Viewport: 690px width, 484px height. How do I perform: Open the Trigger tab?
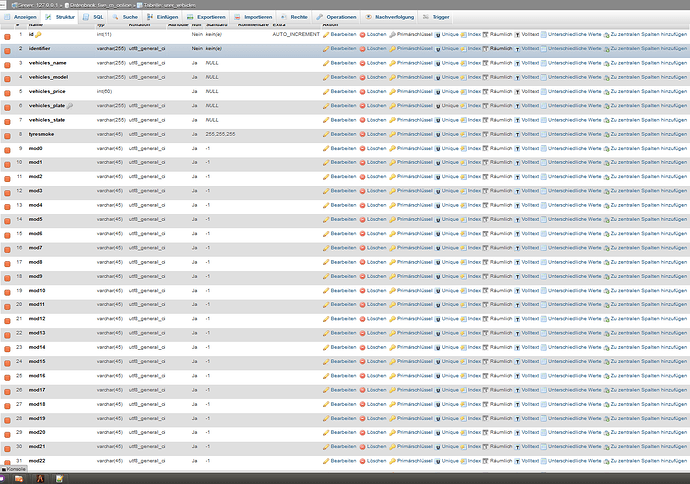[x=437, y=17]
